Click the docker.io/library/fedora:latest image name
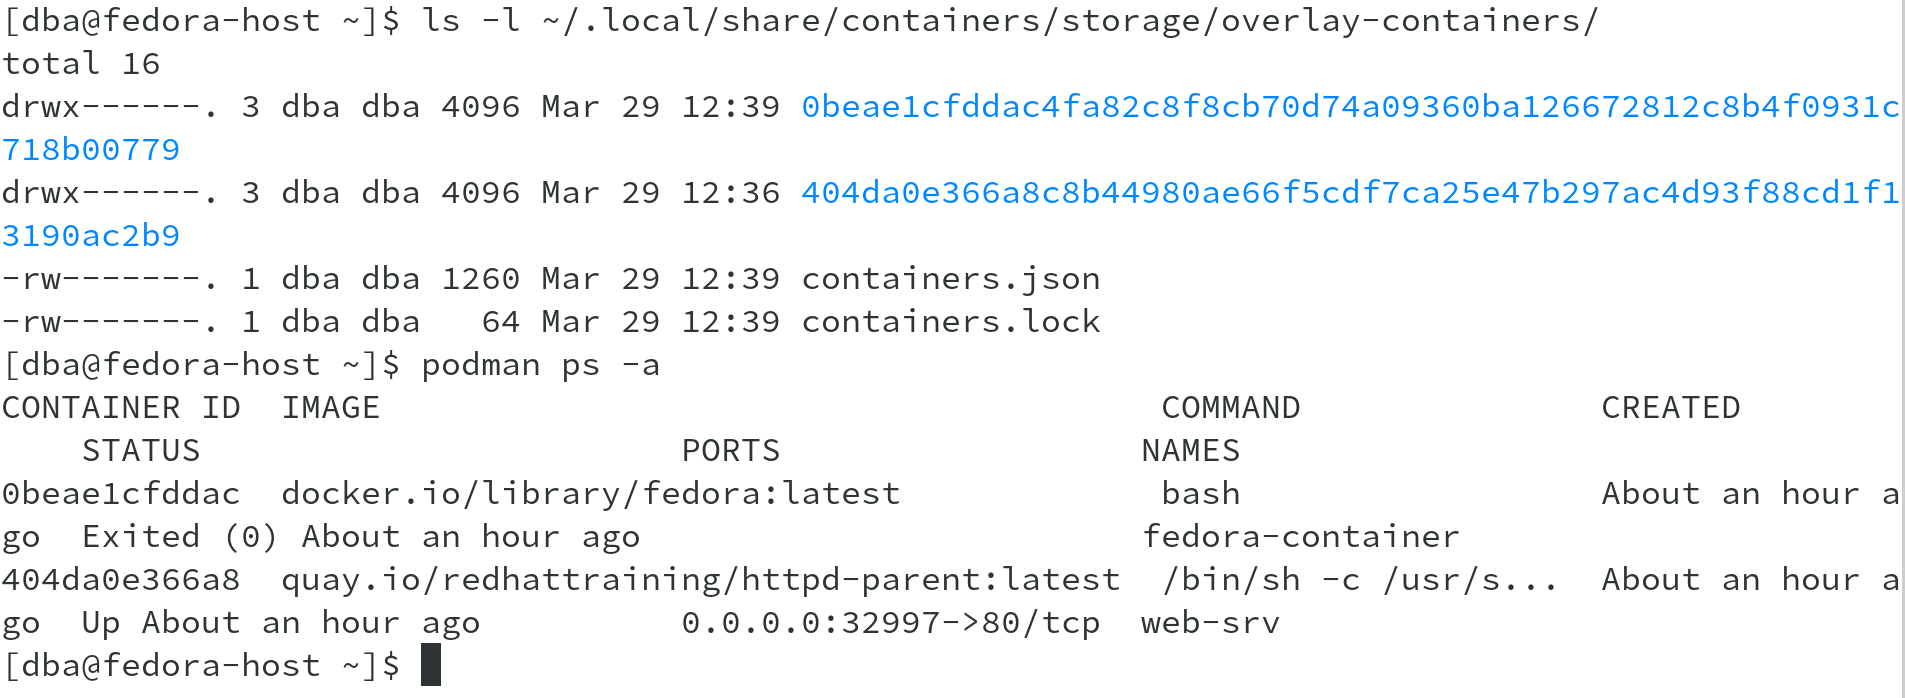The width and height of the screenshot is (1905, 698). (590, 494)
